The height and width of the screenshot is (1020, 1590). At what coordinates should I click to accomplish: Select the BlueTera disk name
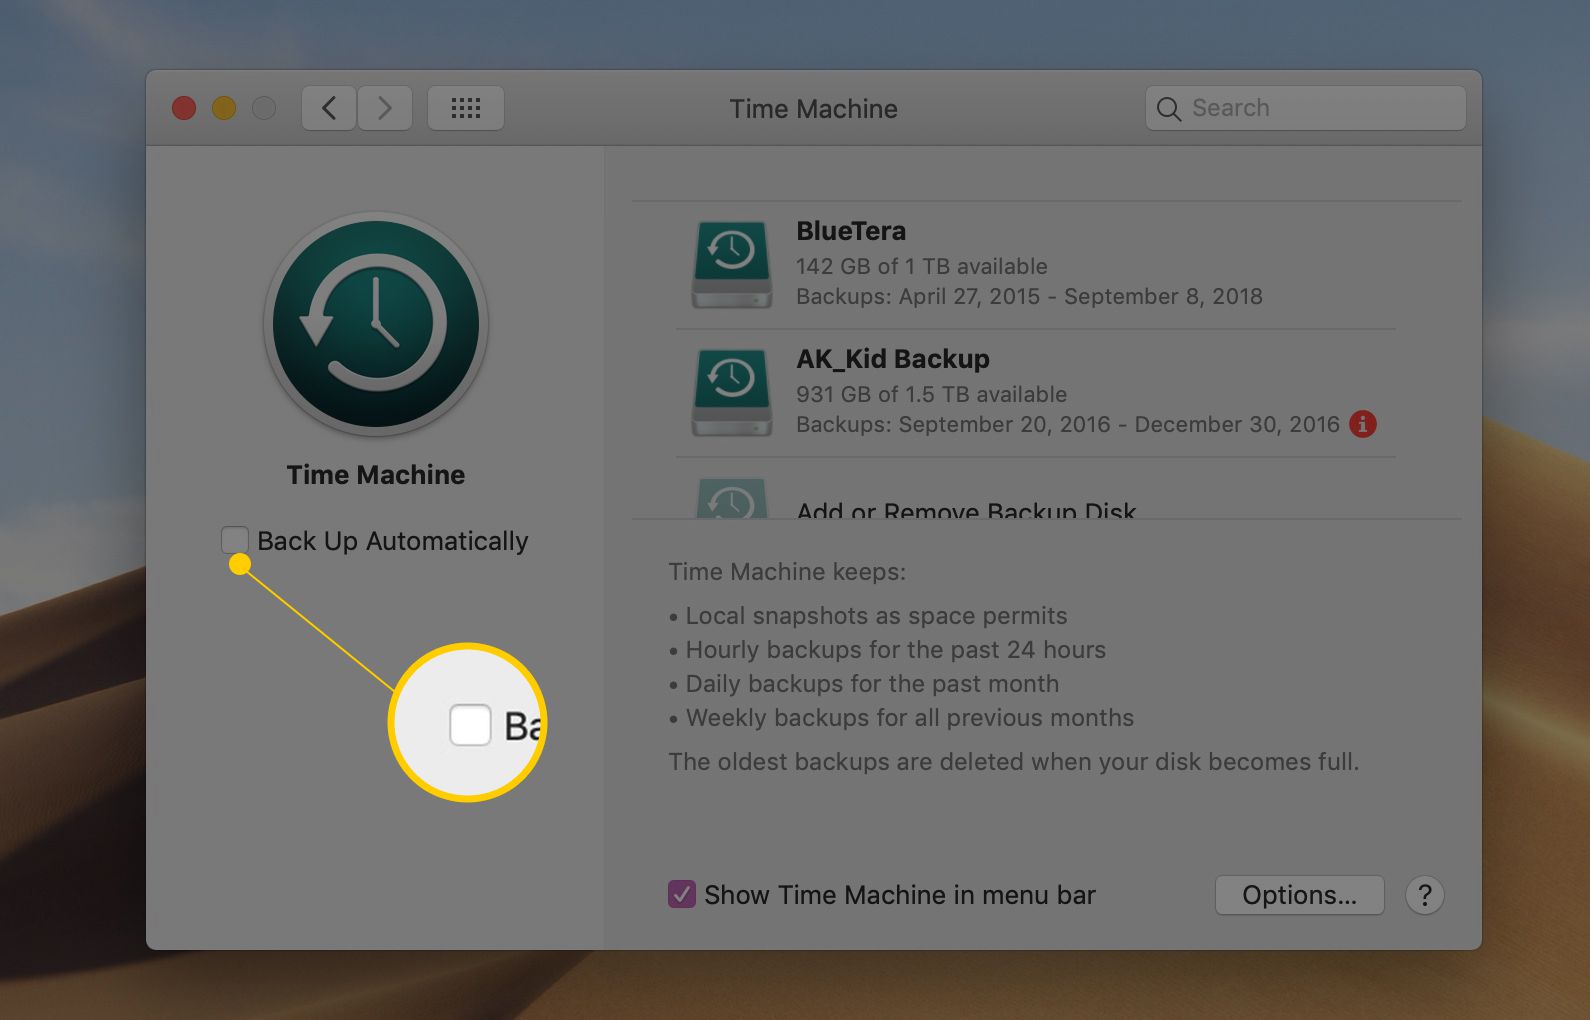851,231
